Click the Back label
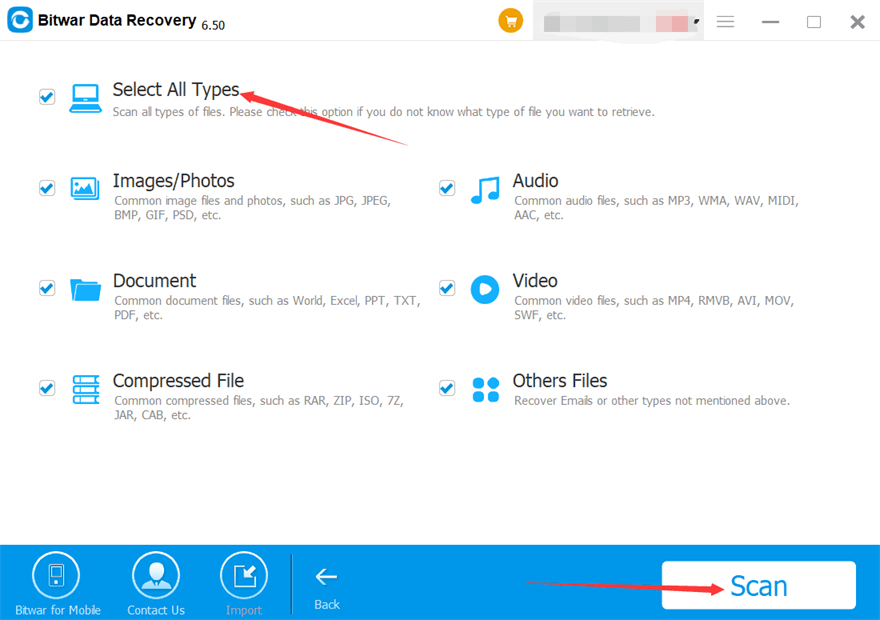 [327, 604]
